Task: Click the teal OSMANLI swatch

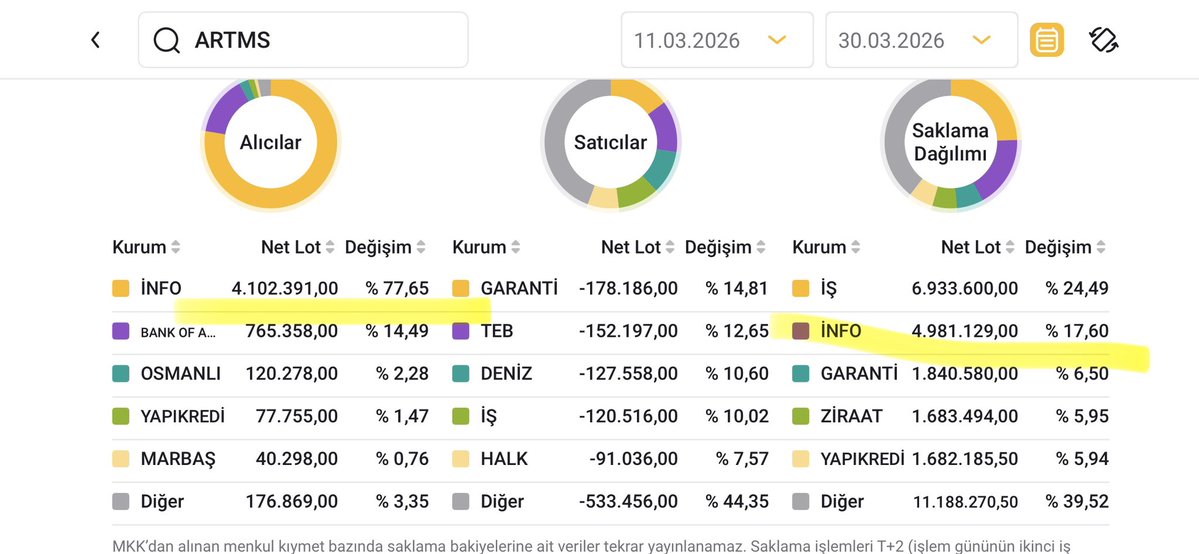Action: pos(120,373)
